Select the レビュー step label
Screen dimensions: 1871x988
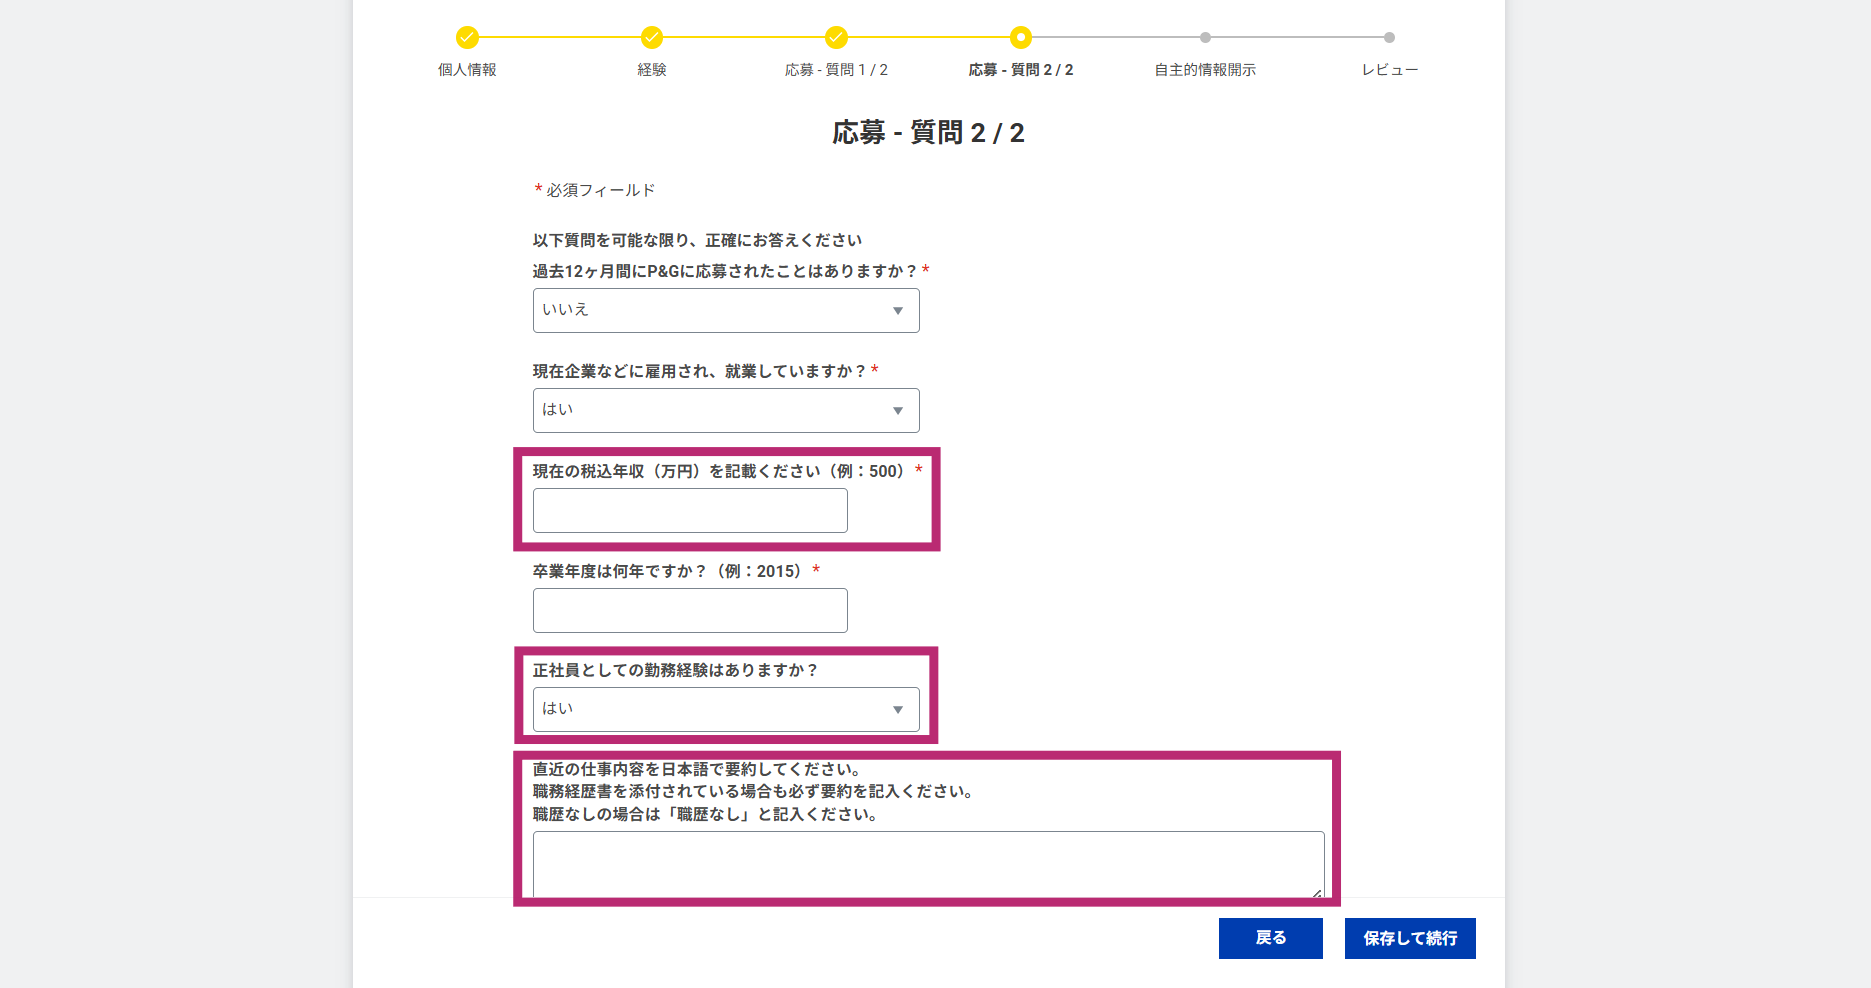(1389, 70)
